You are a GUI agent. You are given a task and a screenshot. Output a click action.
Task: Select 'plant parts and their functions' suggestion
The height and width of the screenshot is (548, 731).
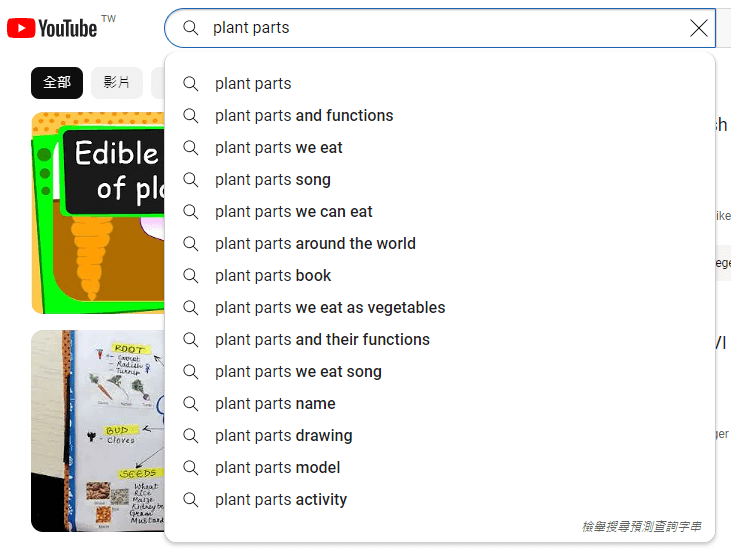(x=322, y=340)
